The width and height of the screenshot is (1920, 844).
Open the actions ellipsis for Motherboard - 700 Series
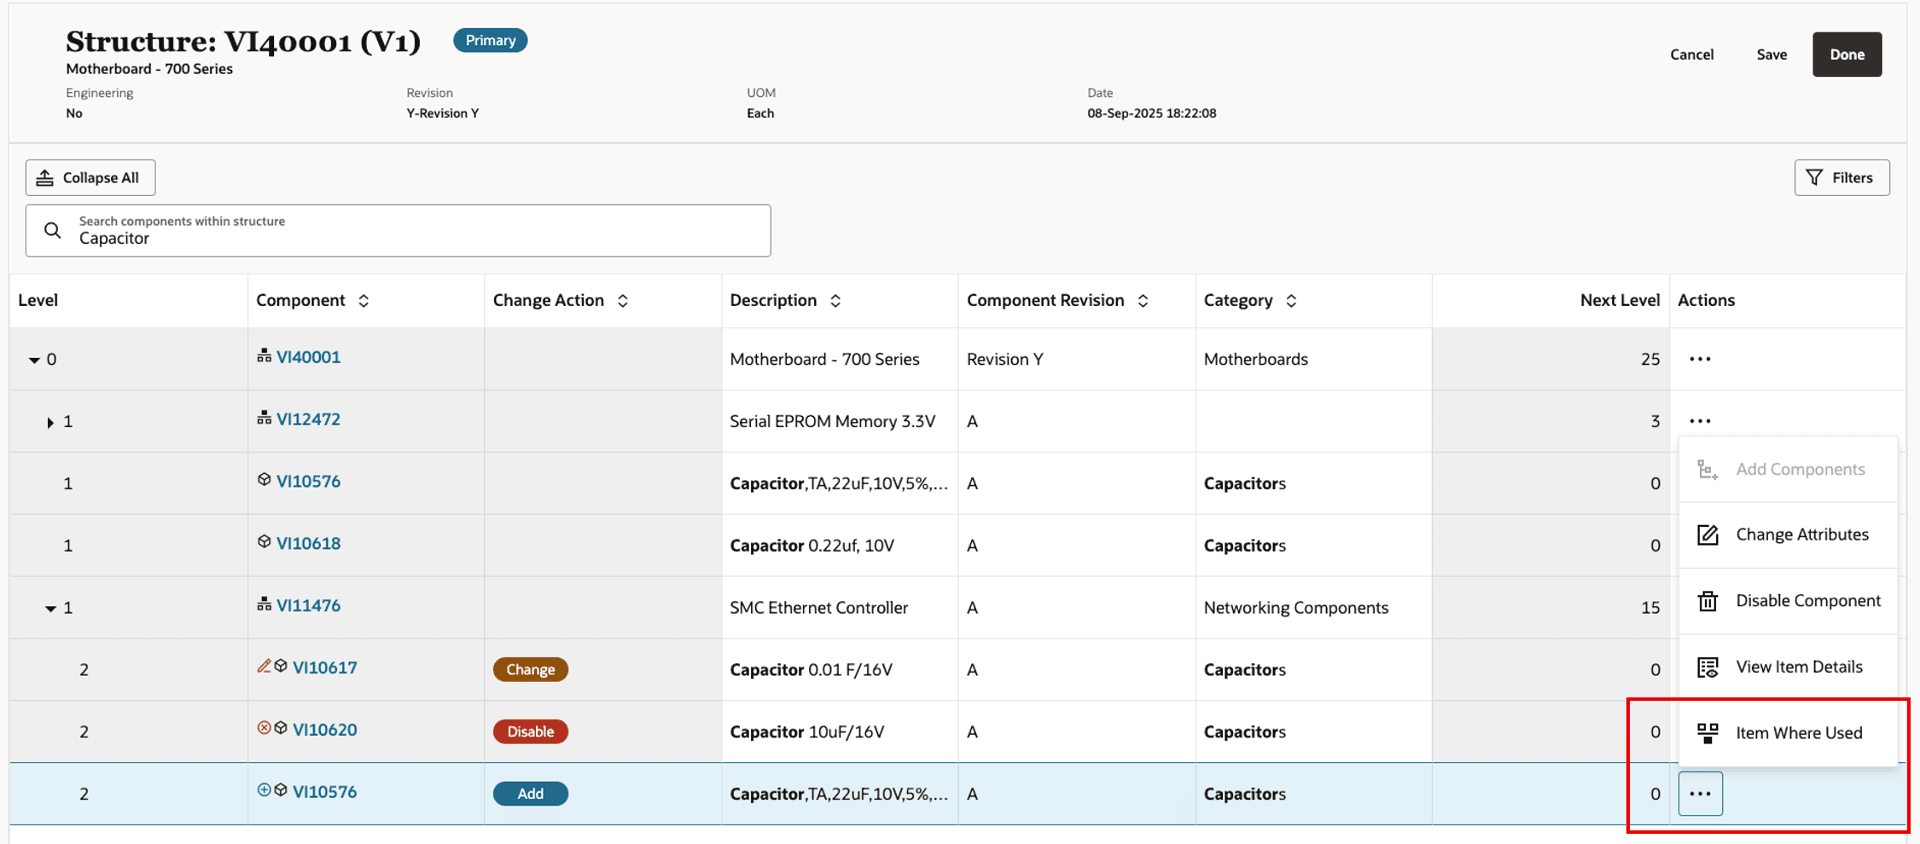1700,359
